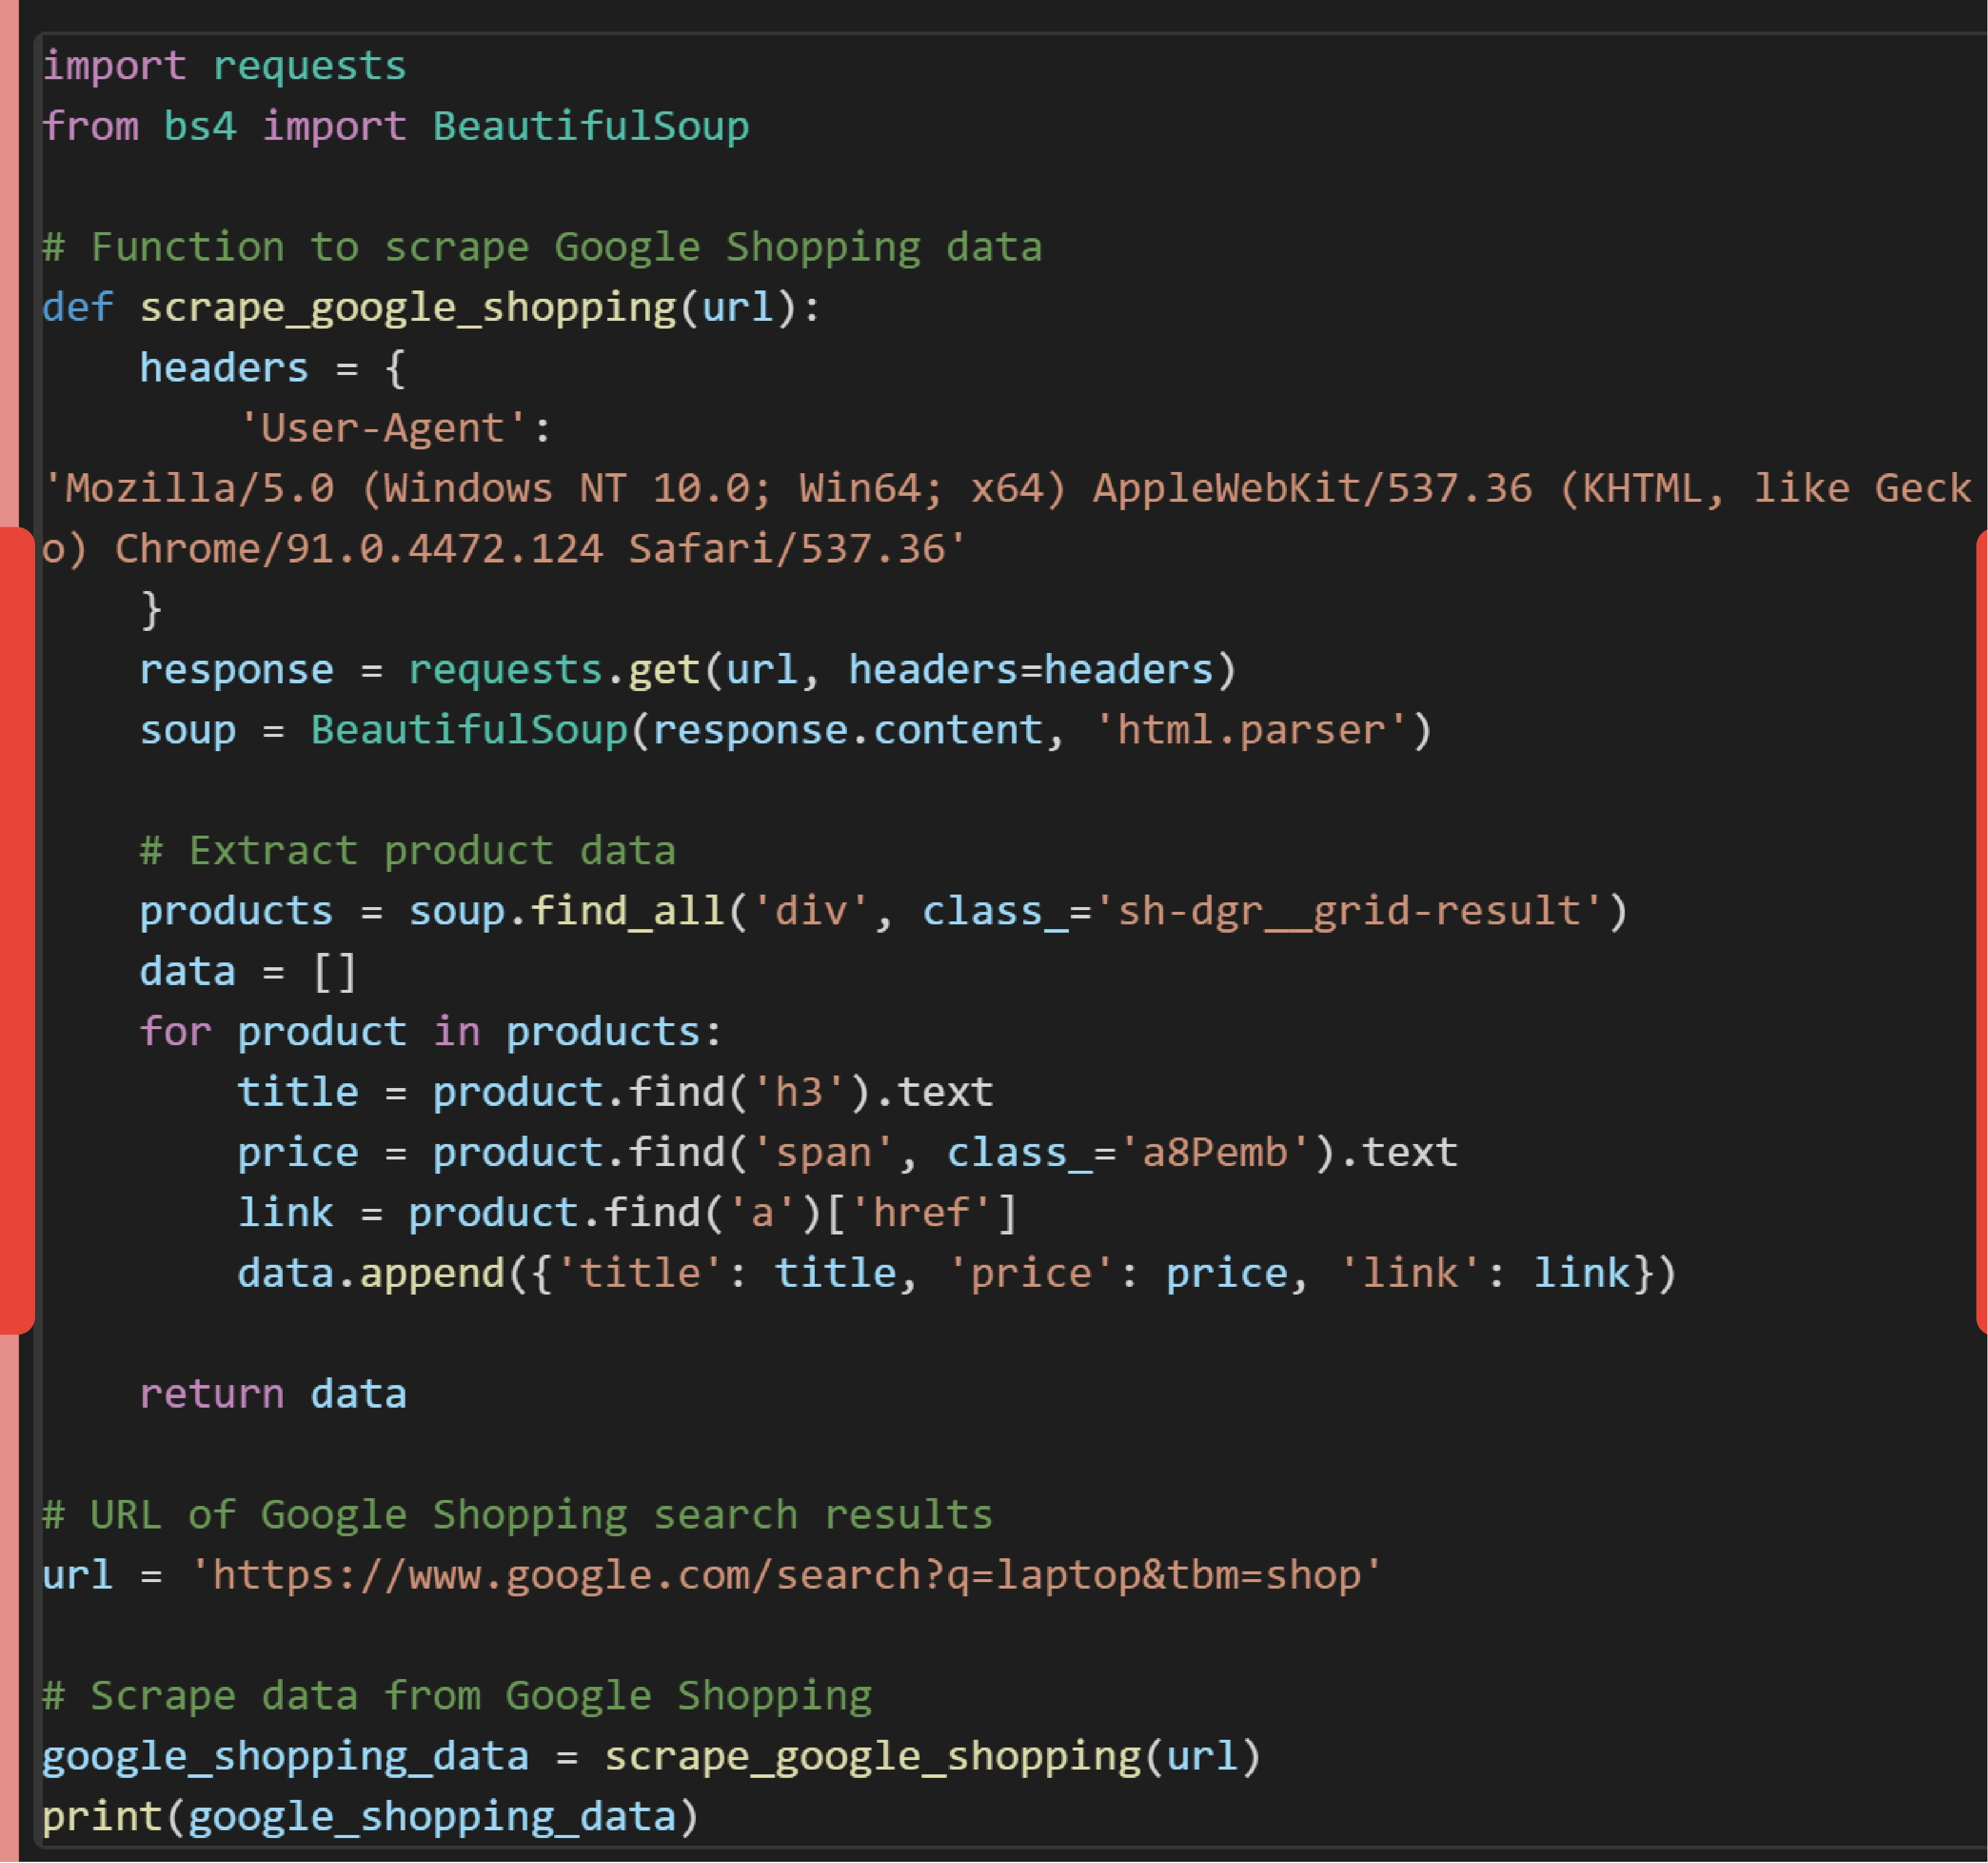Click the closing brace of headers dict
Screen dimensions: 1988x1863
coord(151,610)
